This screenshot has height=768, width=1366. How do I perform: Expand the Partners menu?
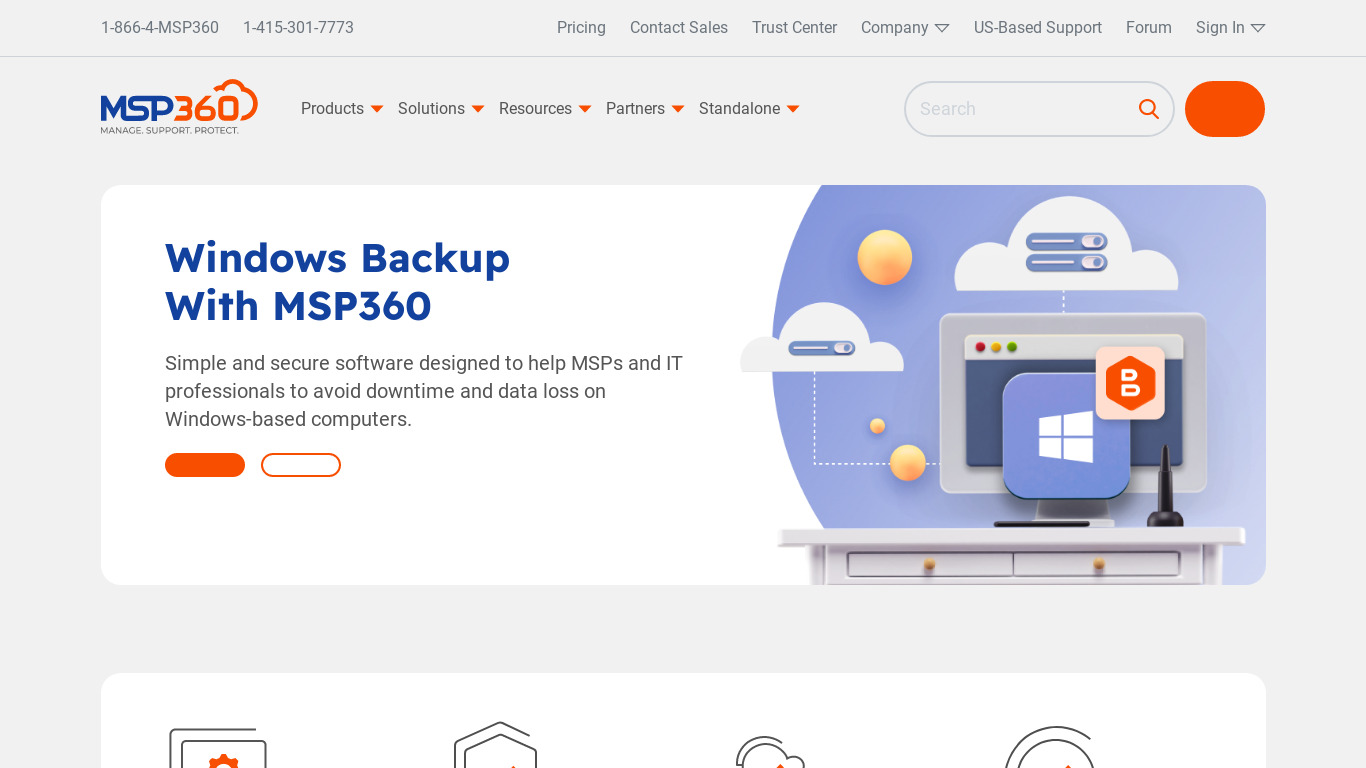645,109
